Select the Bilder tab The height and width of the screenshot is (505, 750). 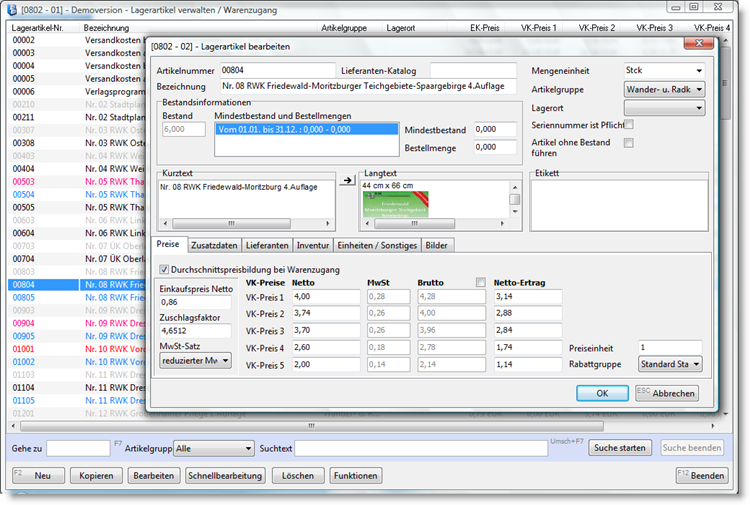(436, 245)
